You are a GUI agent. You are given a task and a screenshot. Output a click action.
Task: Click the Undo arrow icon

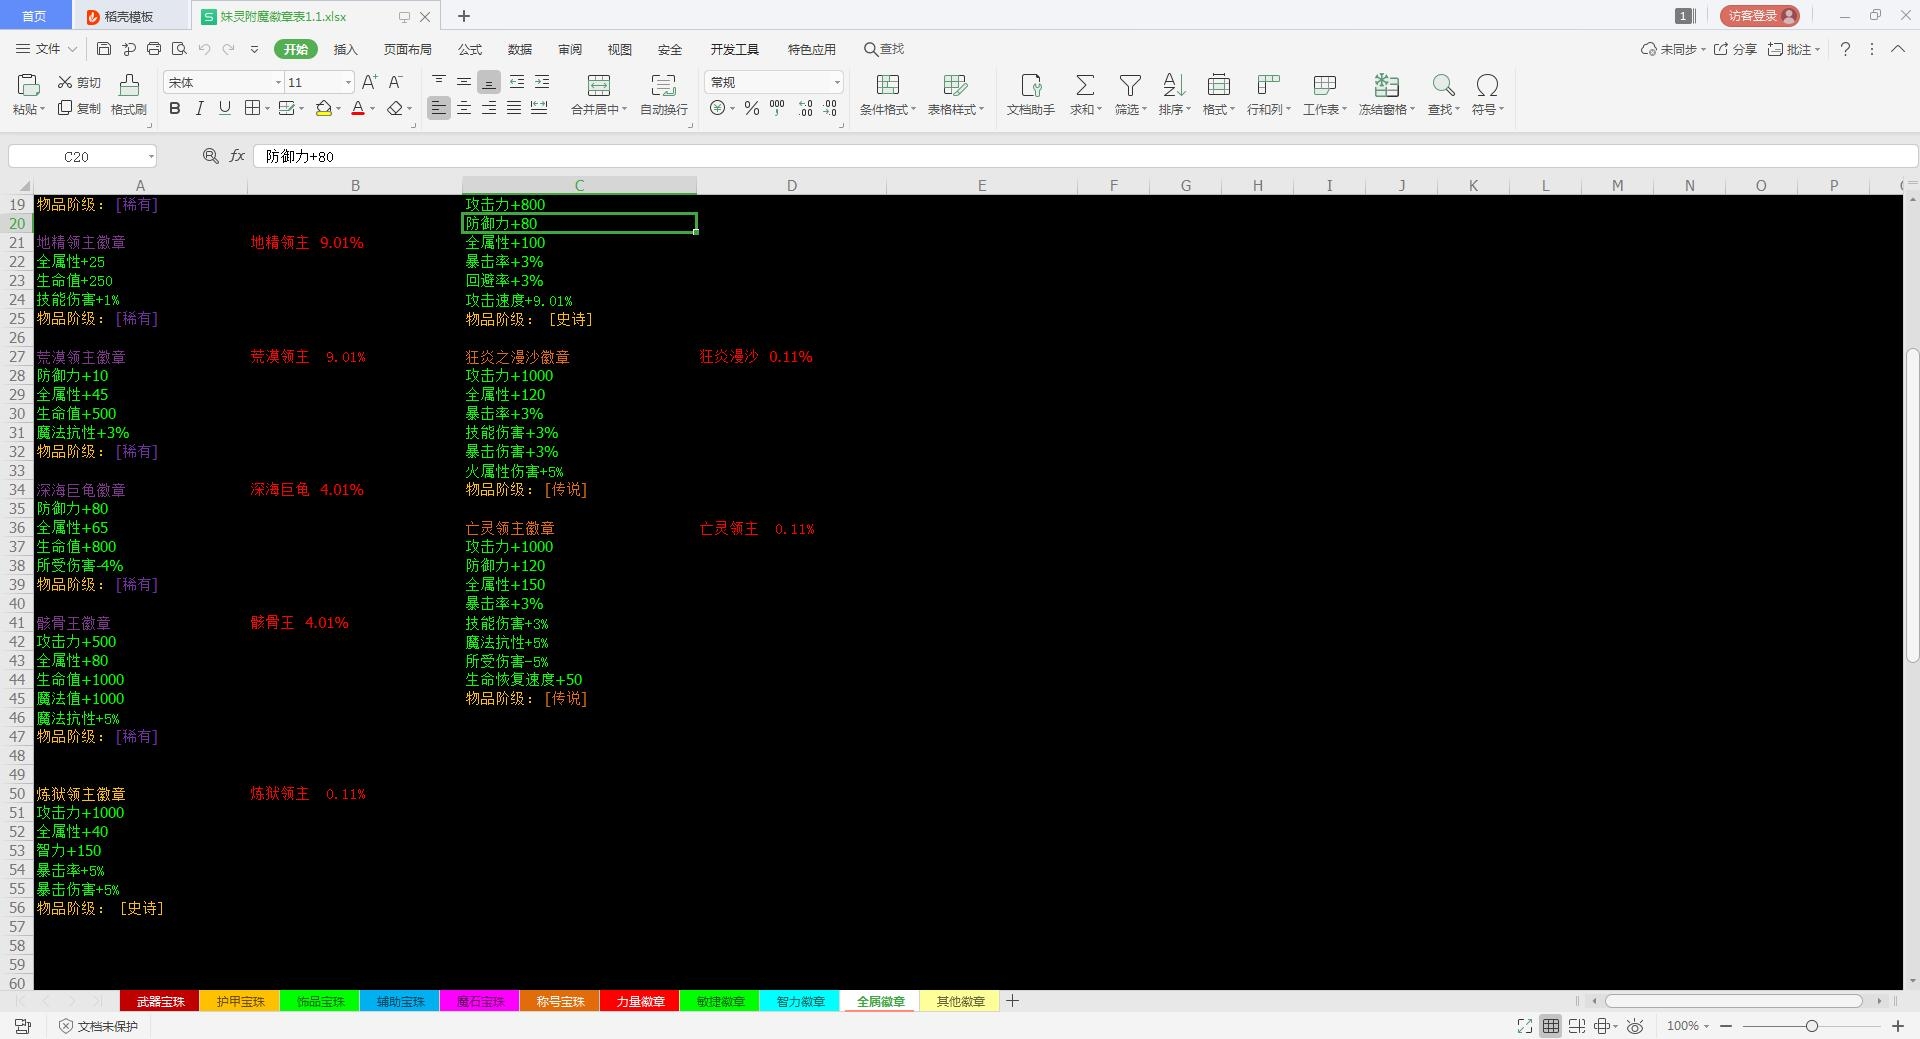tap(204, 49)
